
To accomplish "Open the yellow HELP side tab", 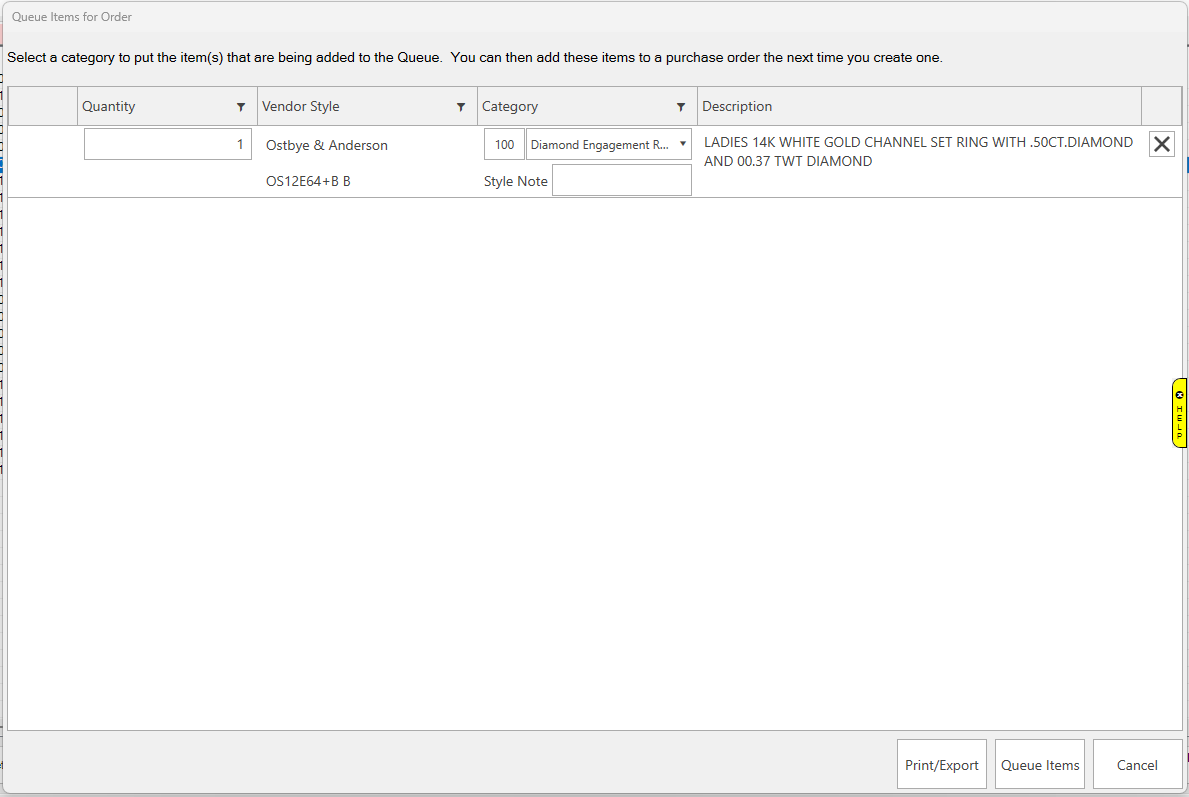I will click(x=1180, y=420).
